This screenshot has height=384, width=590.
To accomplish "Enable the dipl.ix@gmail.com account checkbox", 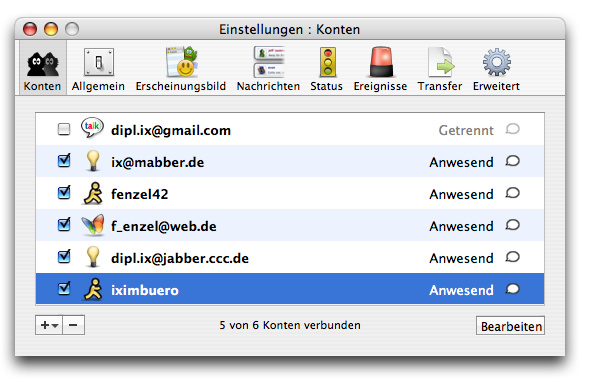I will (64, 129).
